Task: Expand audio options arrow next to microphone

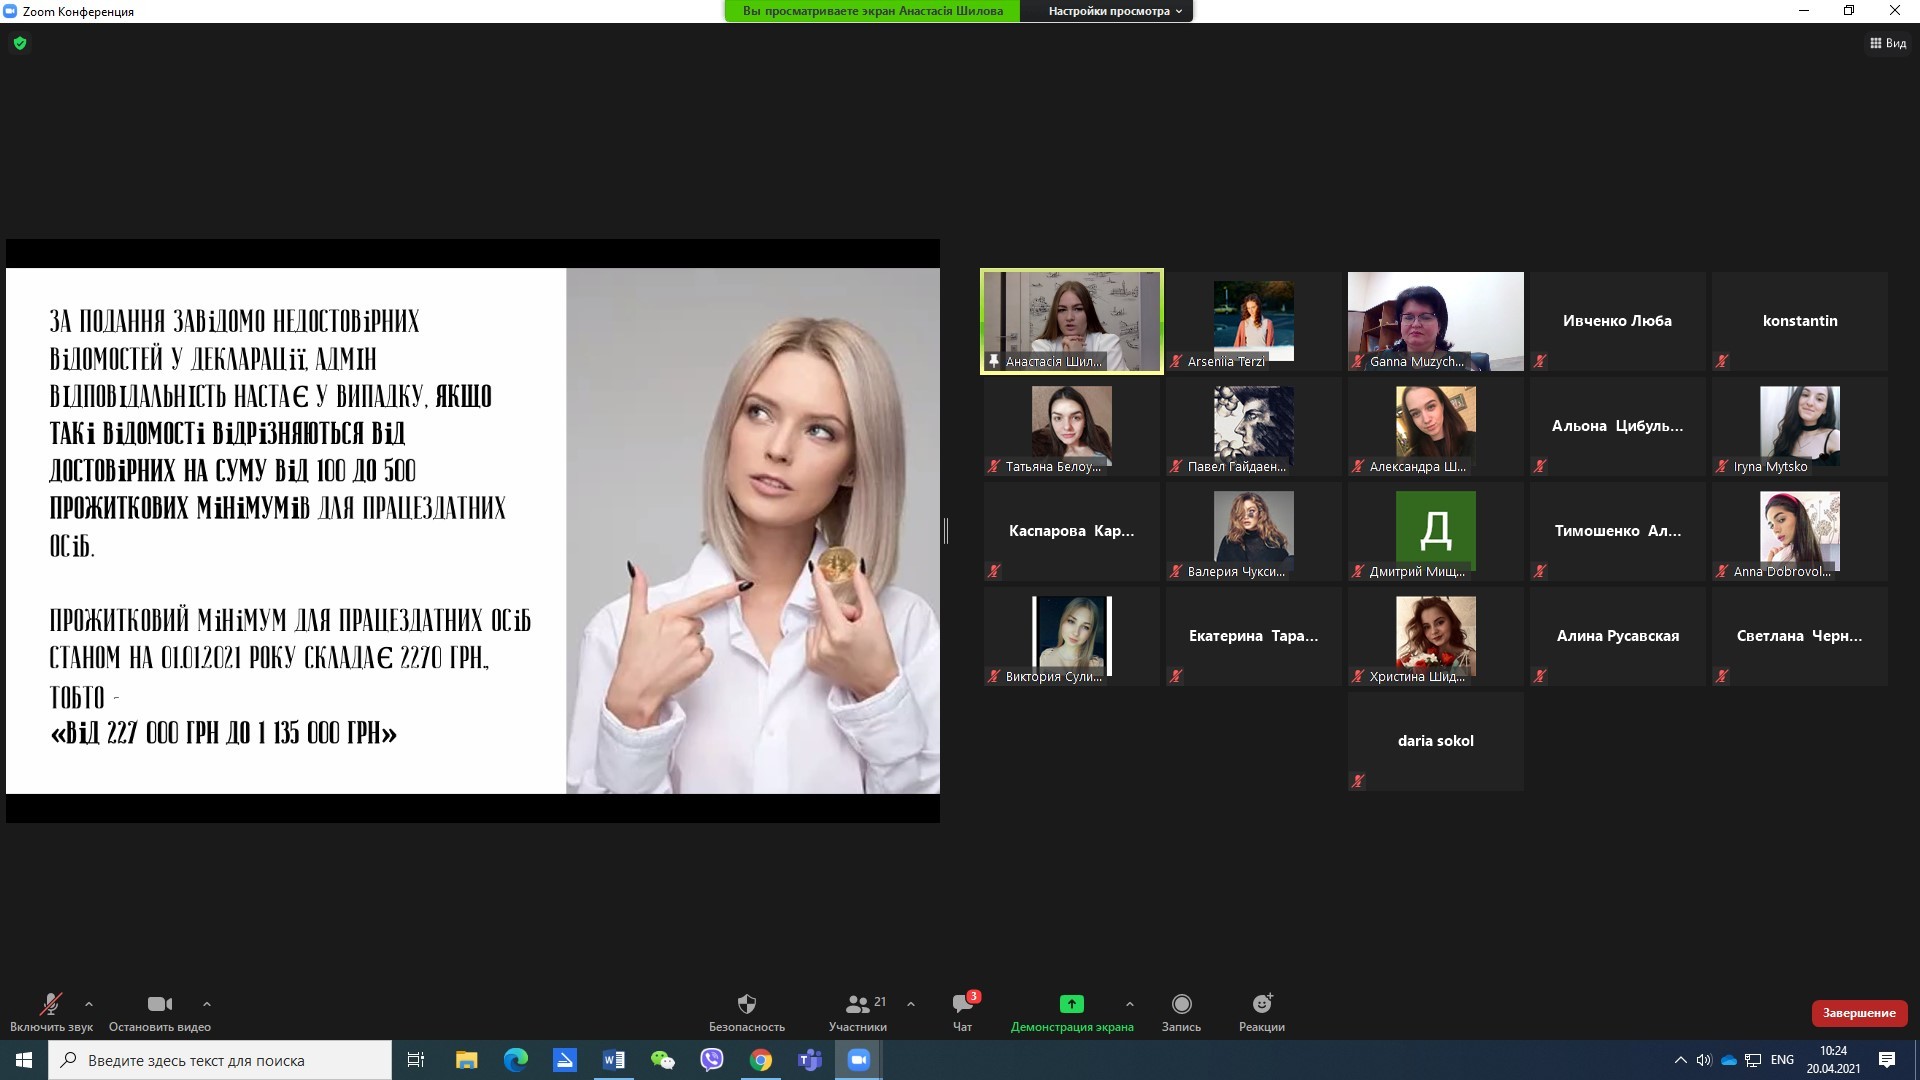Action: click(89, 1004)
